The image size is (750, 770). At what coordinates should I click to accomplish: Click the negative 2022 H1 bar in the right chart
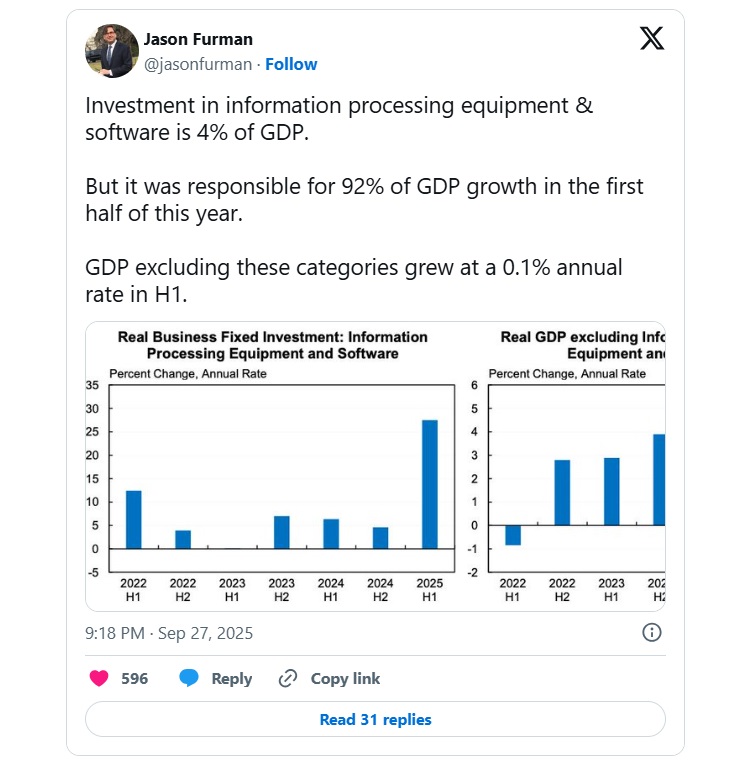513,535
